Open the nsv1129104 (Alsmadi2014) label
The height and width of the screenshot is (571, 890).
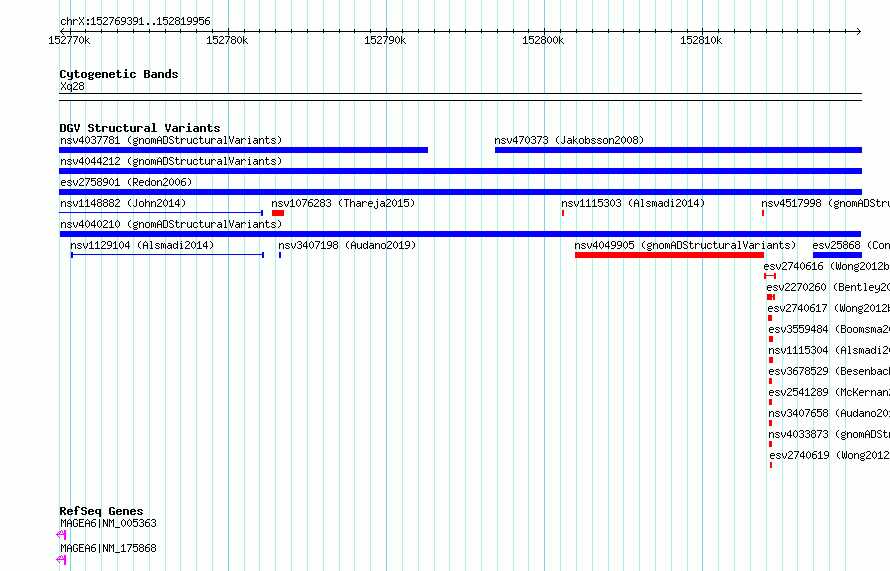(x=142, y=245)
